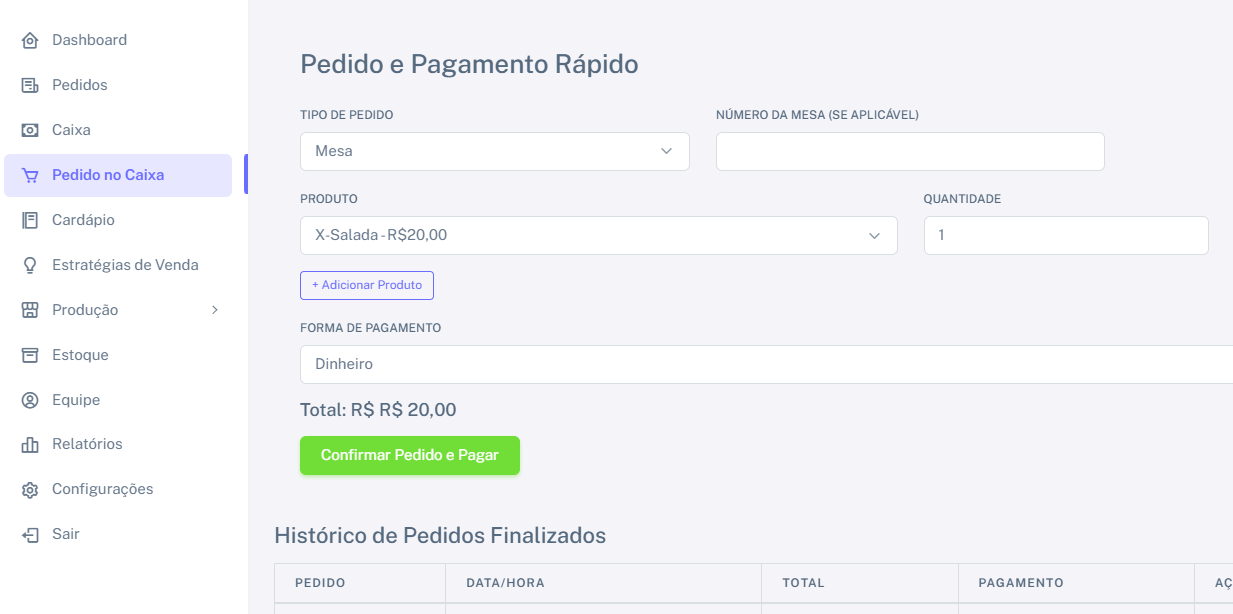Click the Adicionar Produto button

point(367,285)
